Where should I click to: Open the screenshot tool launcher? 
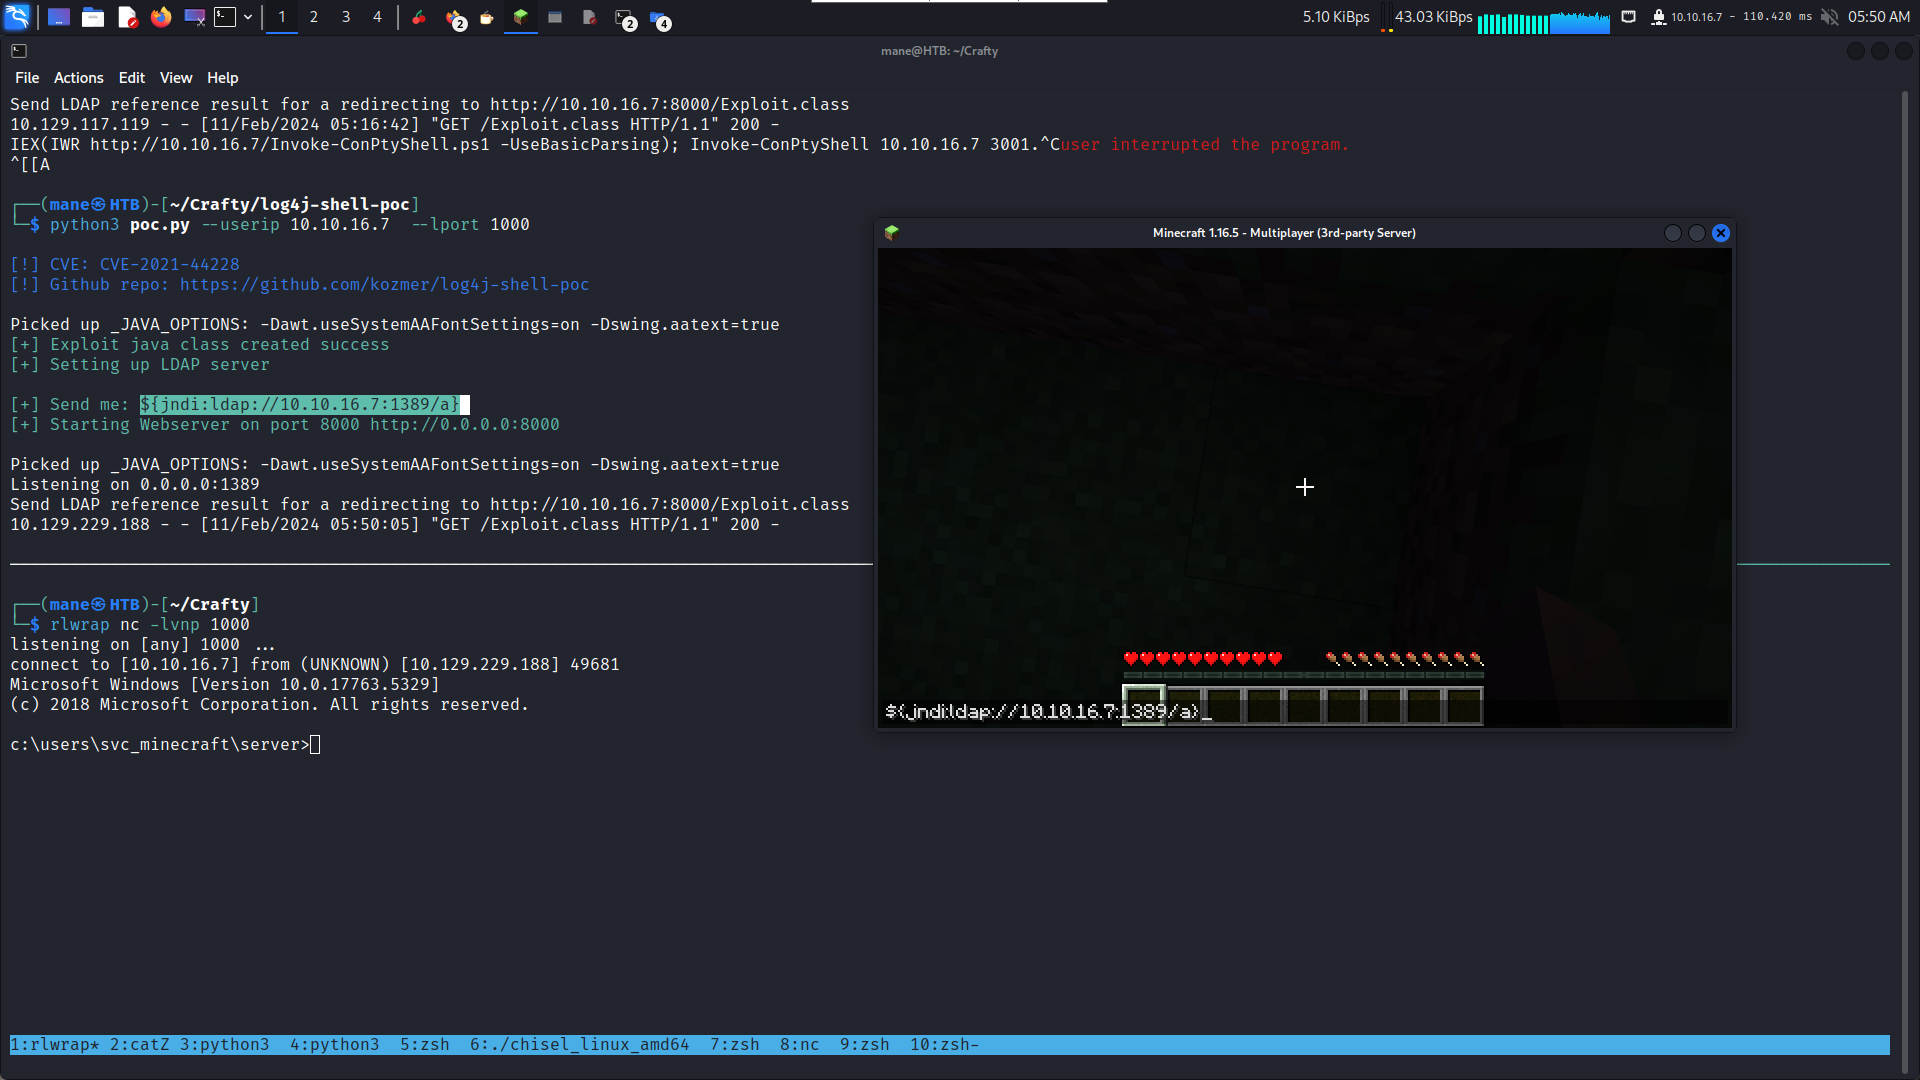pos(195,17)
